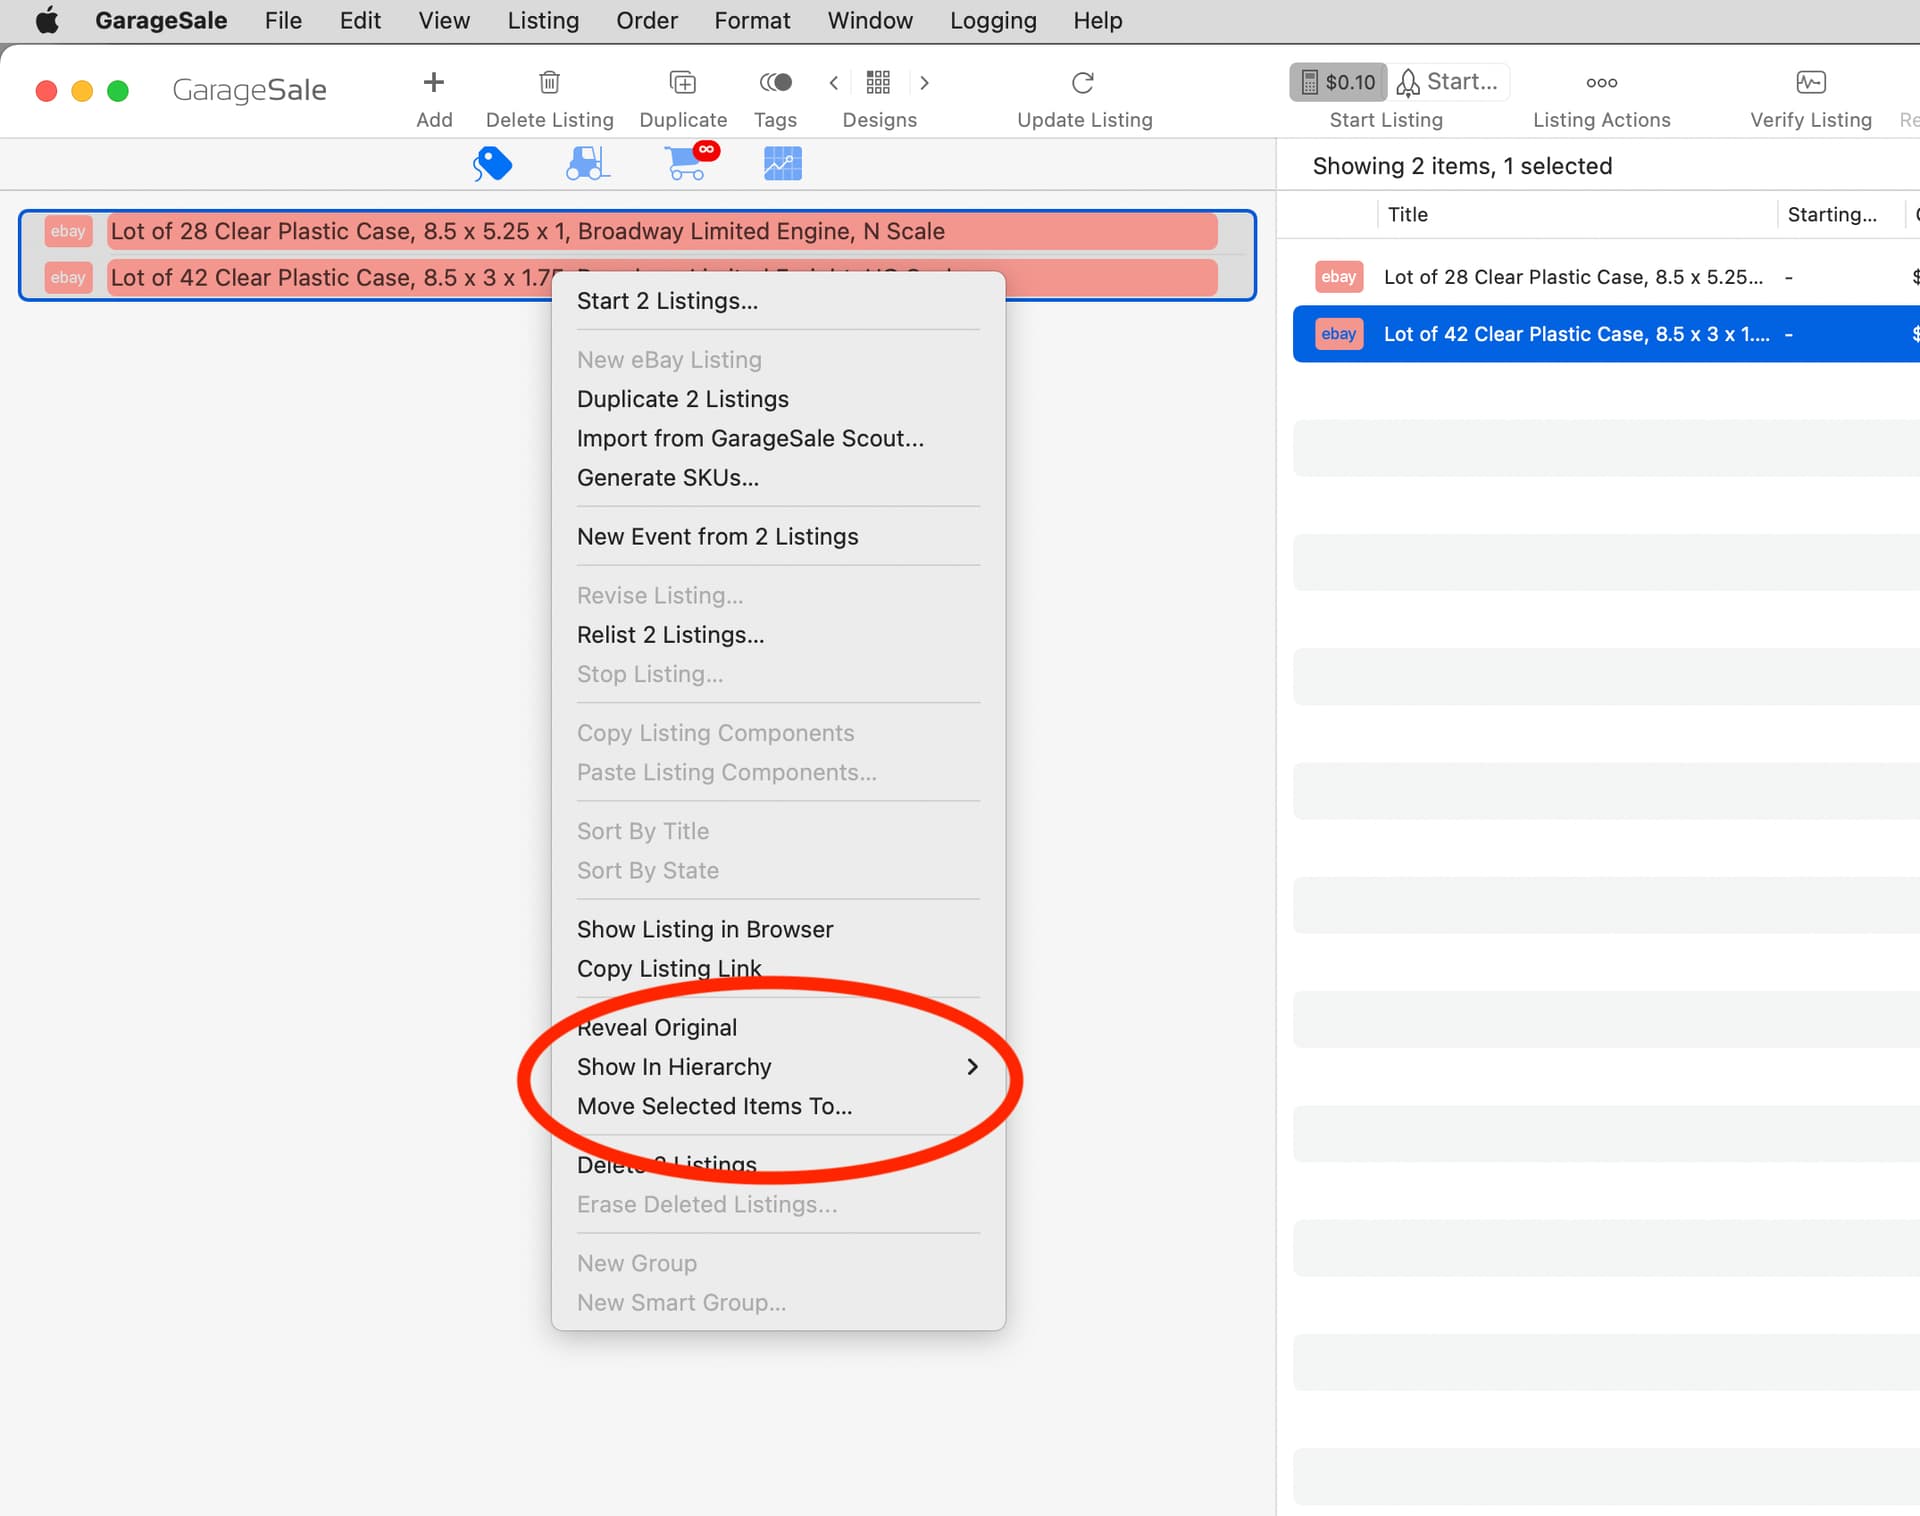Open the Help menu
The height and width of the screenshot is (1516, 1920).
(1098, 21)
